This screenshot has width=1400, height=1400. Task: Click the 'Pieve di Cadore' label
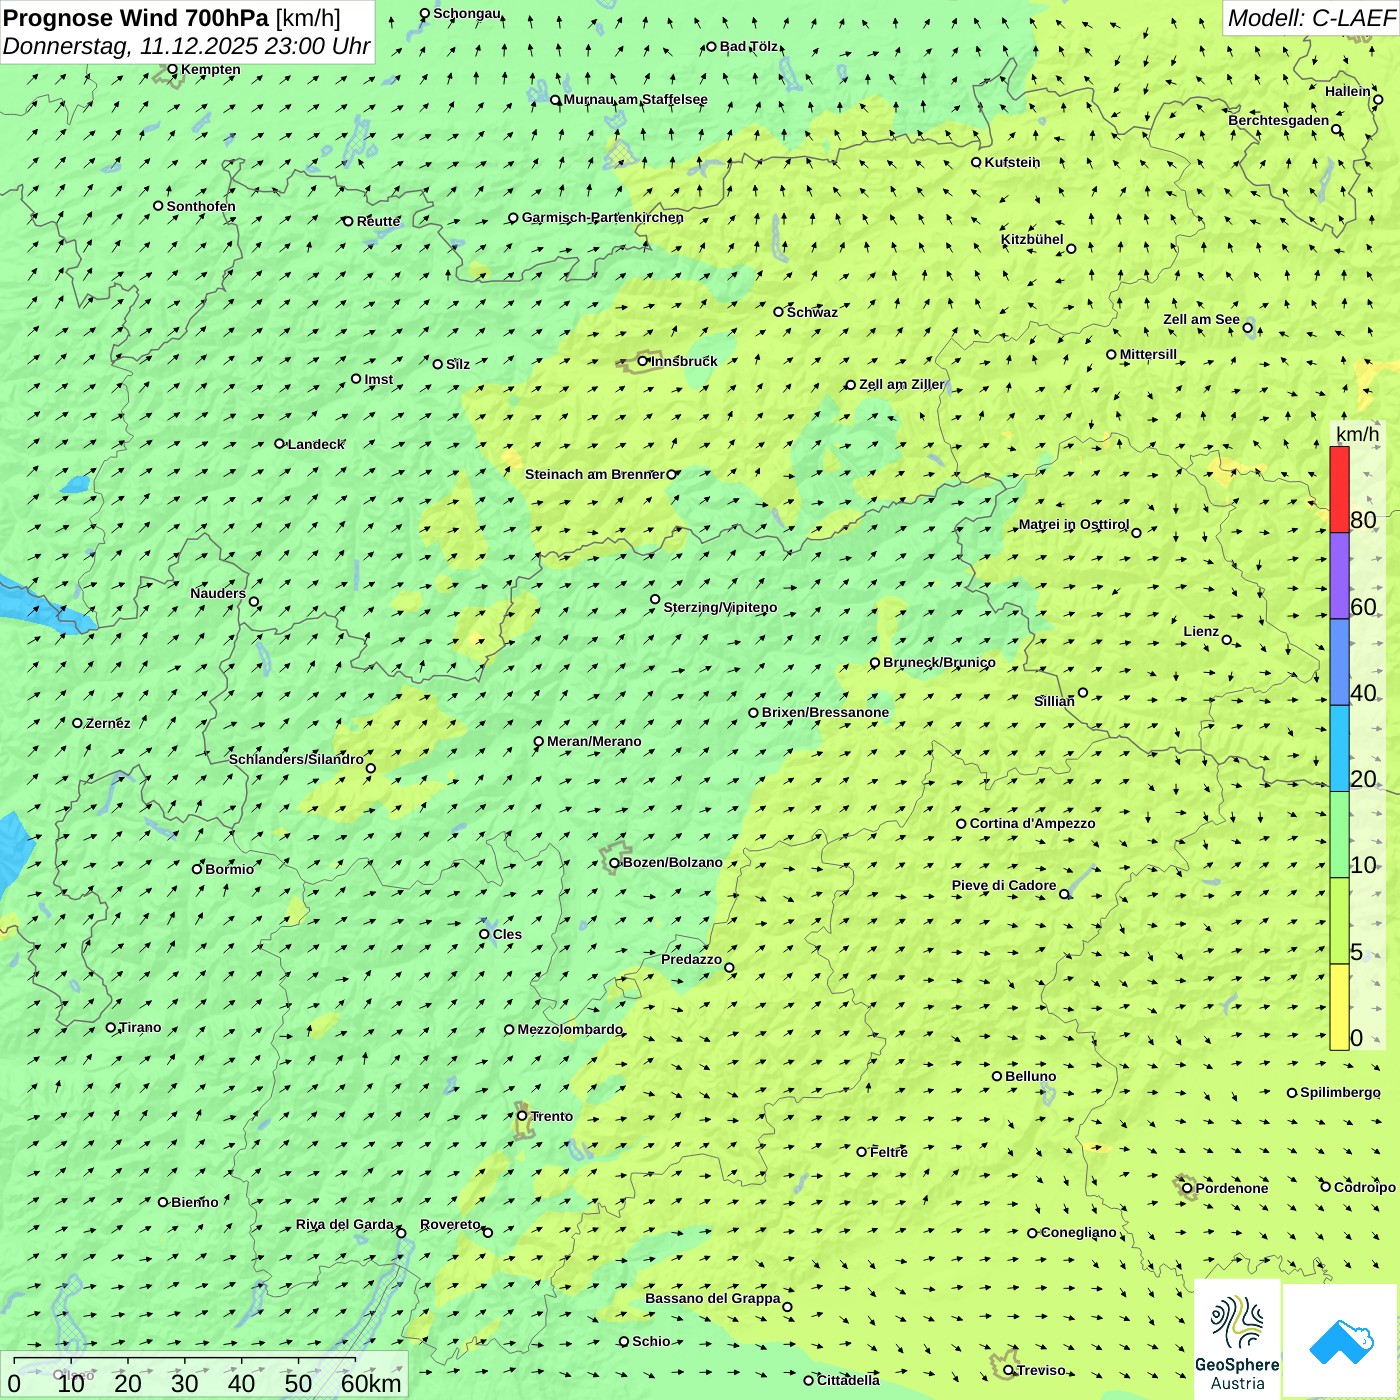coord(1004,885)
